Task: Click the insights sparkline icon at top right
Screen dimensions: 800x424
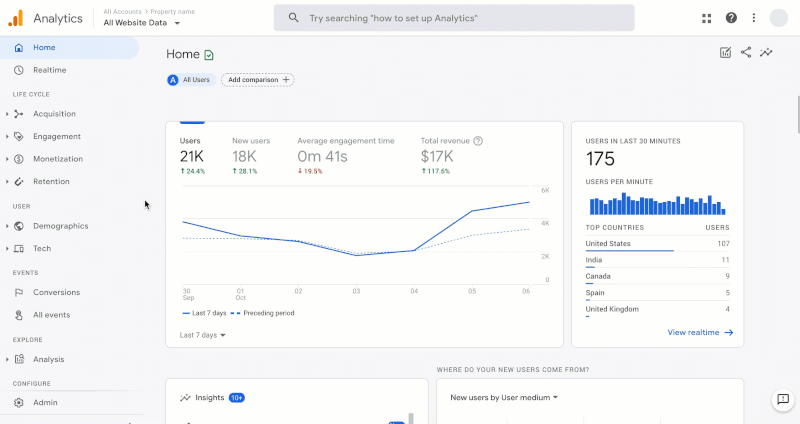Action: (766, 53)
